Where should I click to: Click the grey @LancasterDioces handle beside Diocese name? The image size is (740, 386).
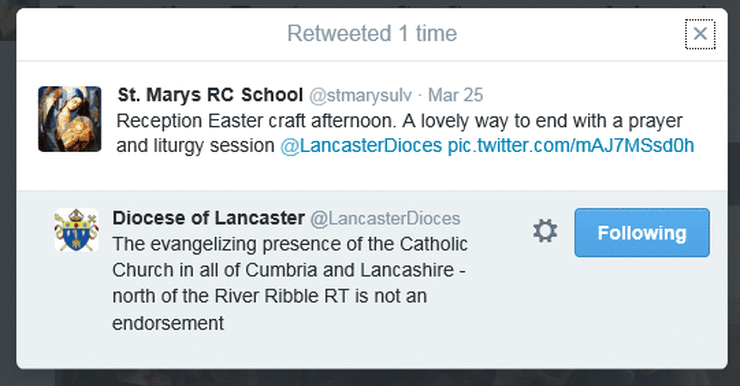385,218
